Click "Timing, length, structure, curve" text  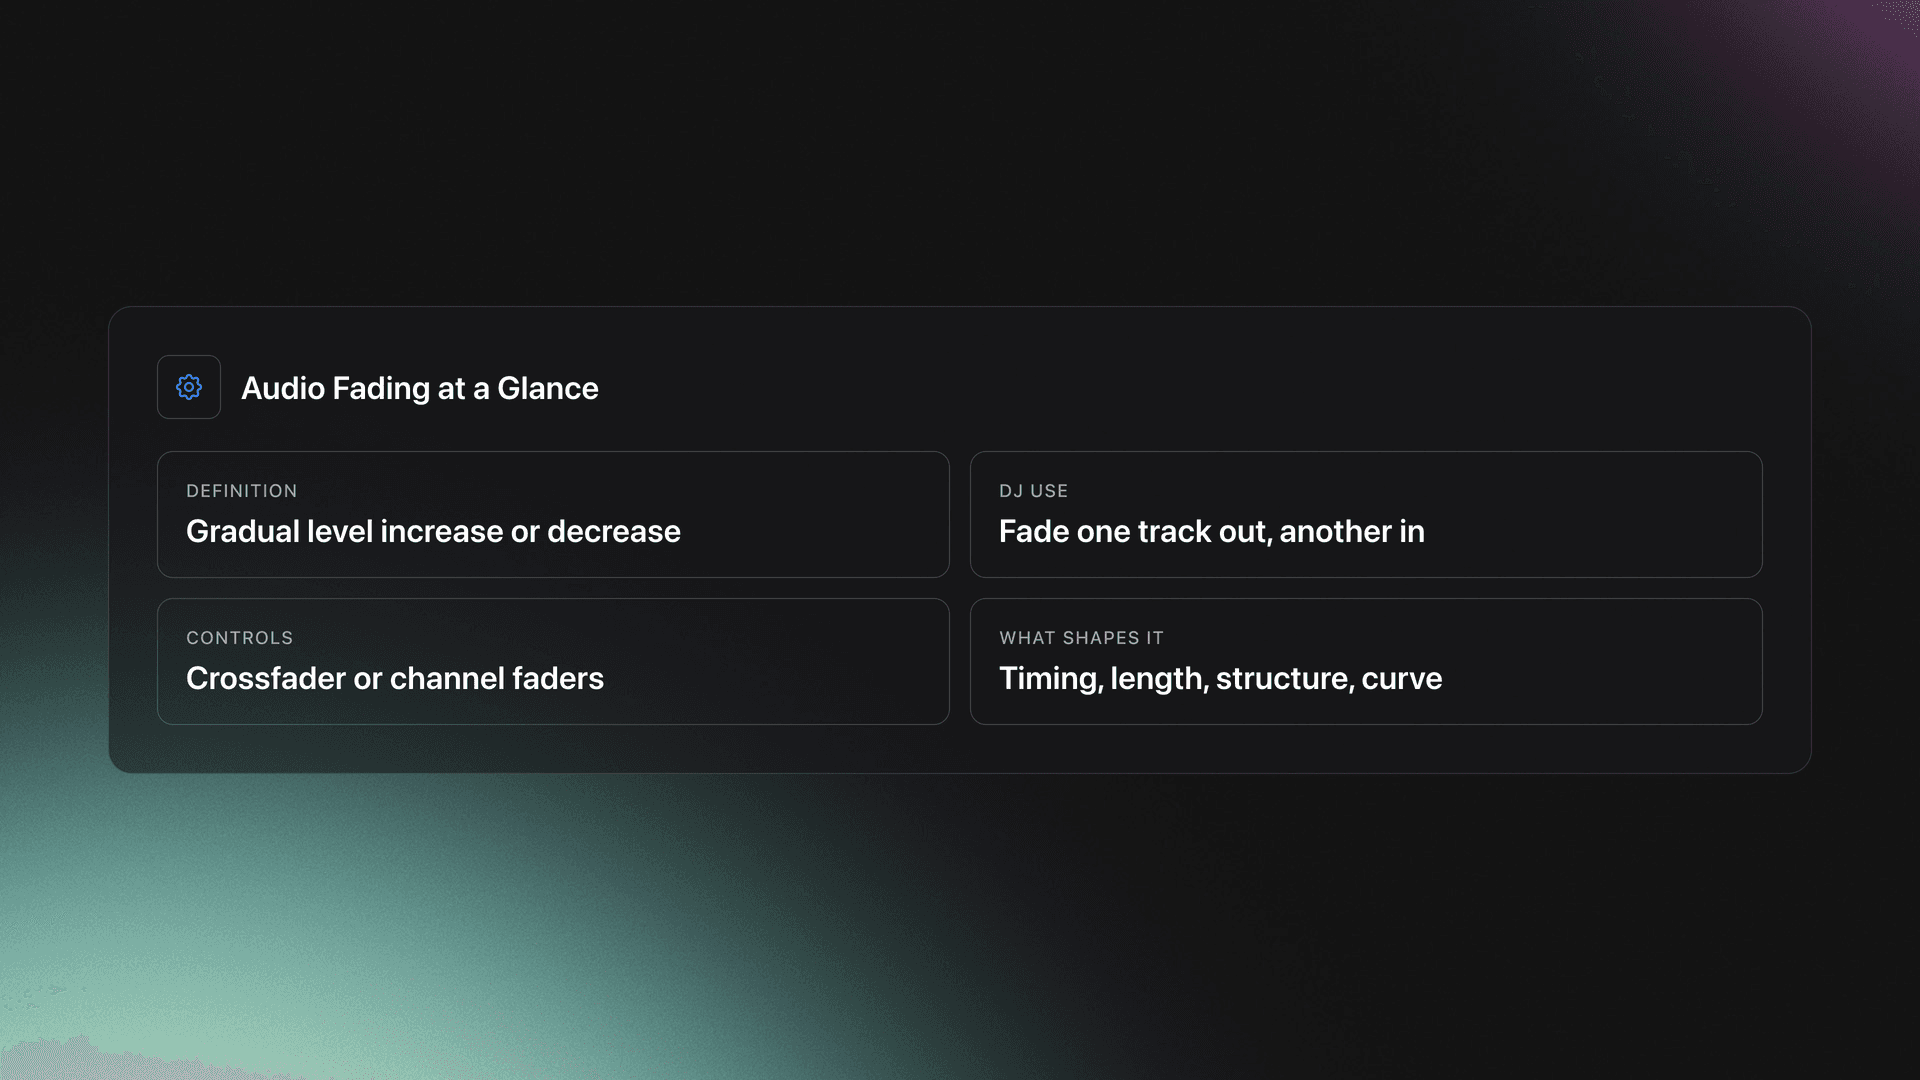tap(1220, 678)
